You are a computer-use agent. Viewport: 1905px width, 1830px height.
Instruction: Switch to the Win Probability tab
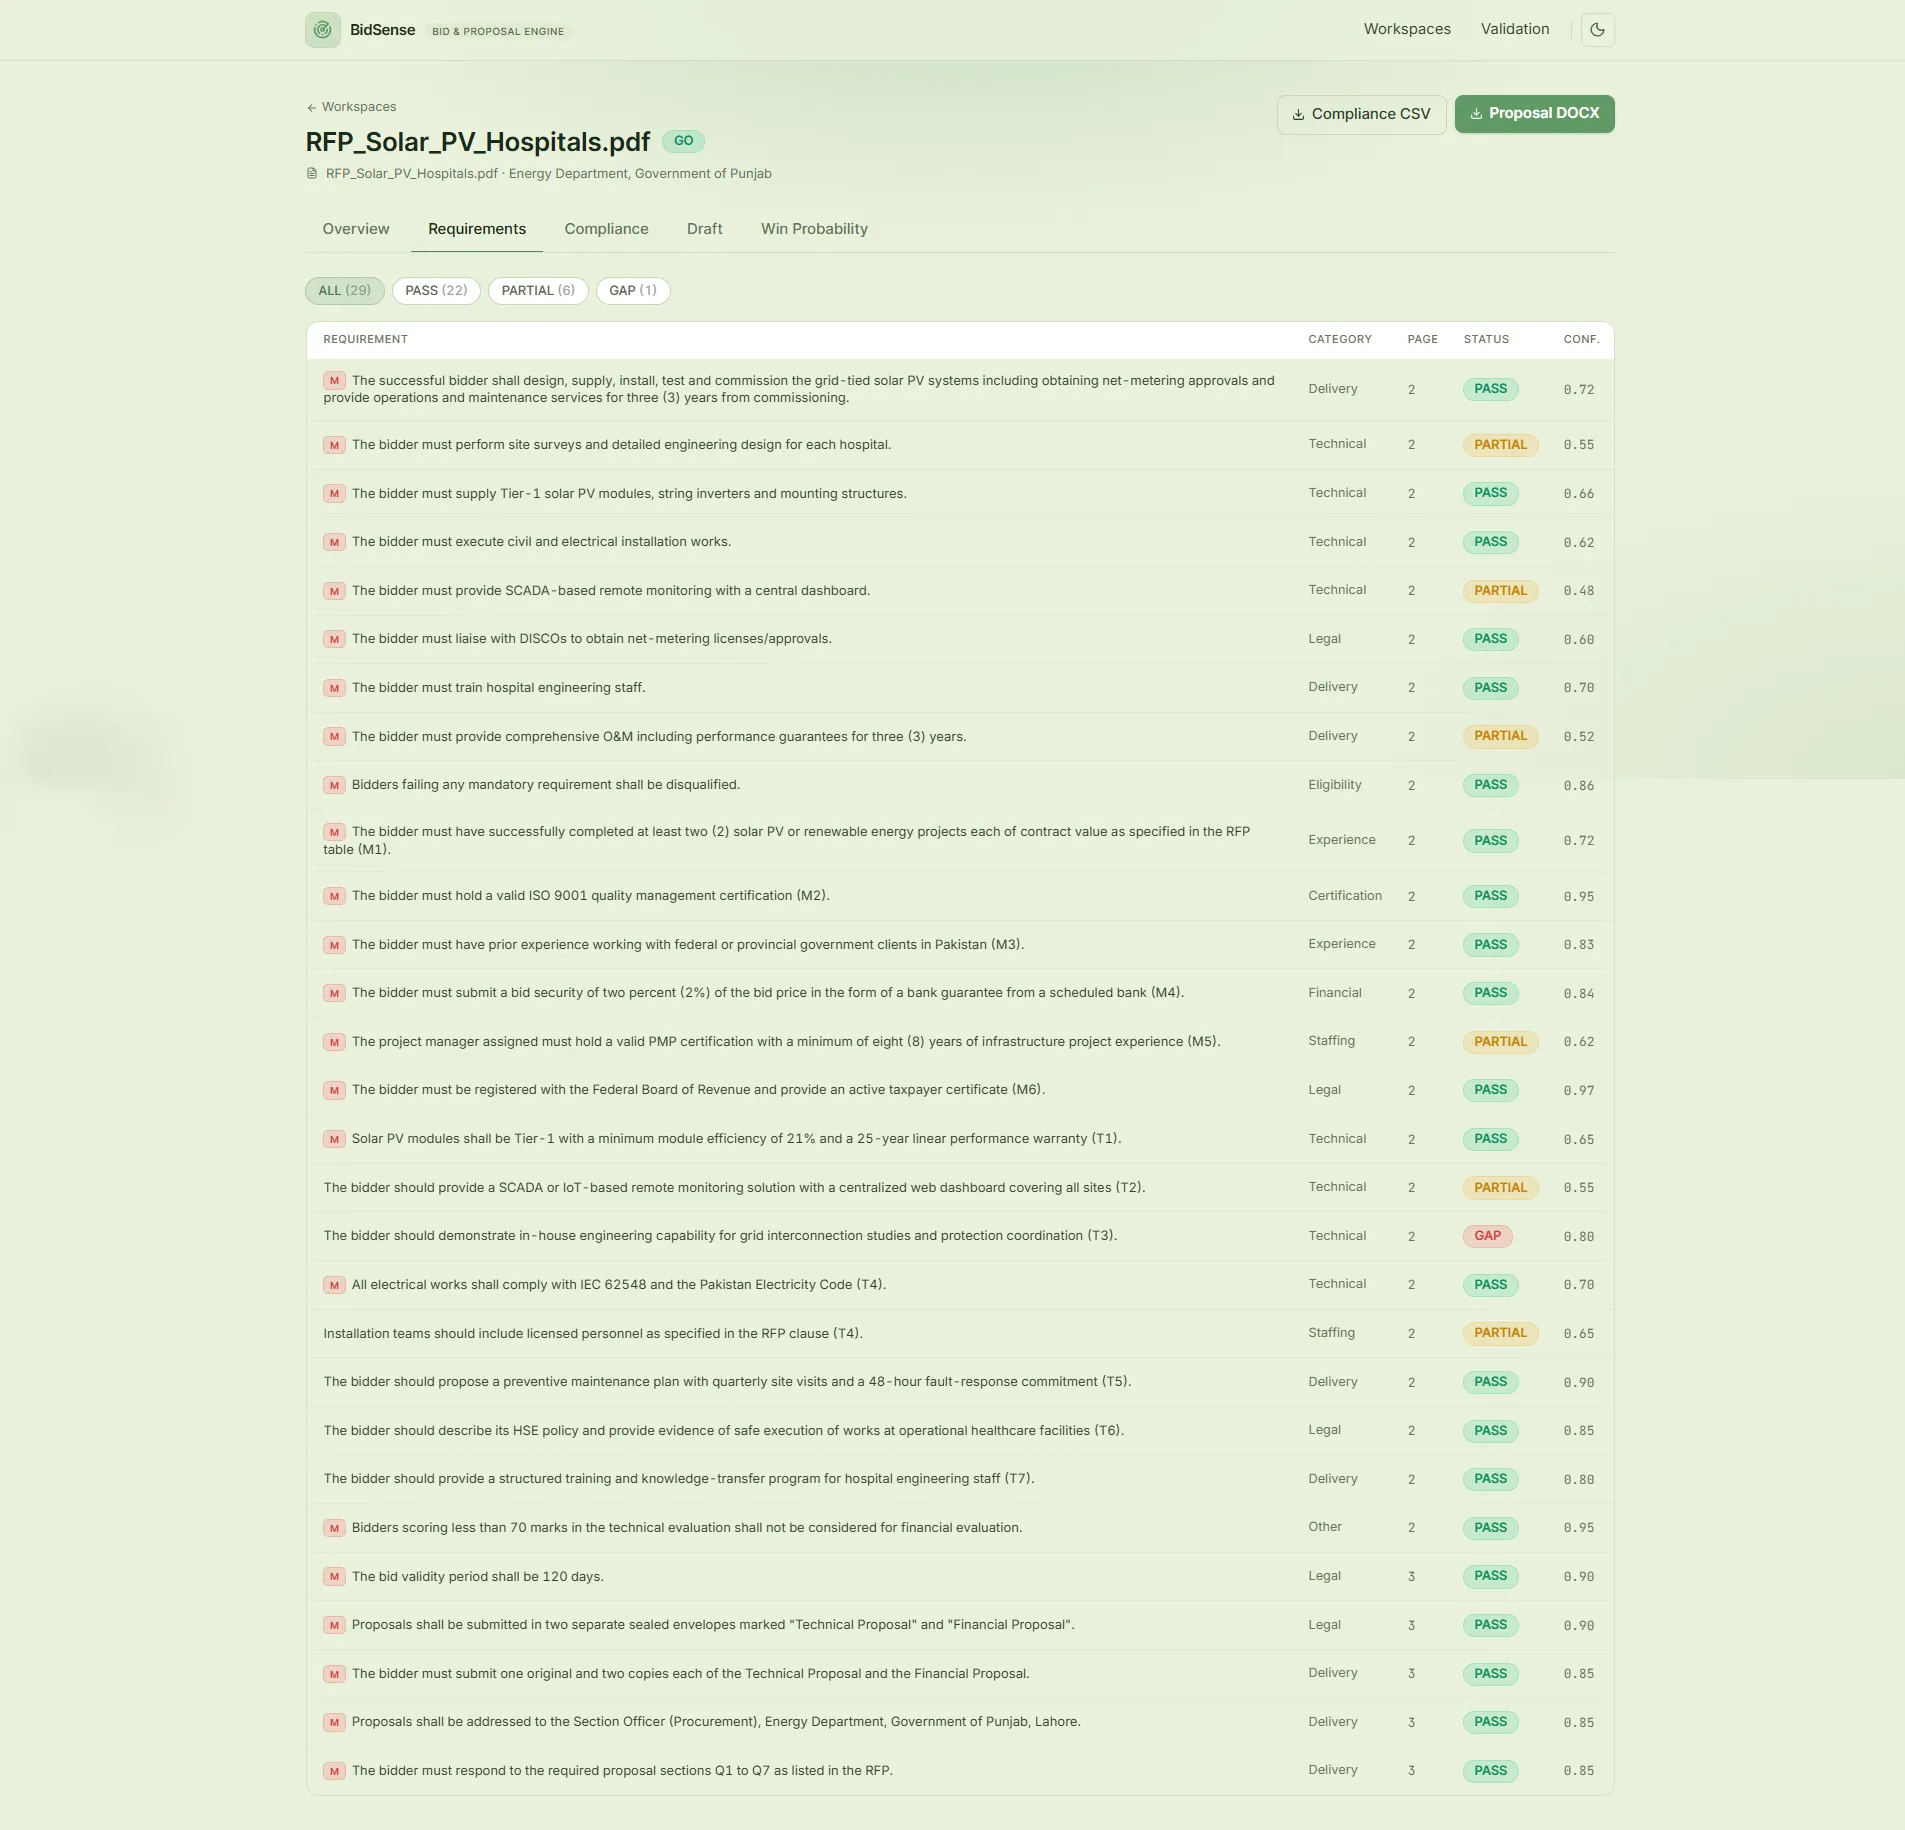point(814,229)
